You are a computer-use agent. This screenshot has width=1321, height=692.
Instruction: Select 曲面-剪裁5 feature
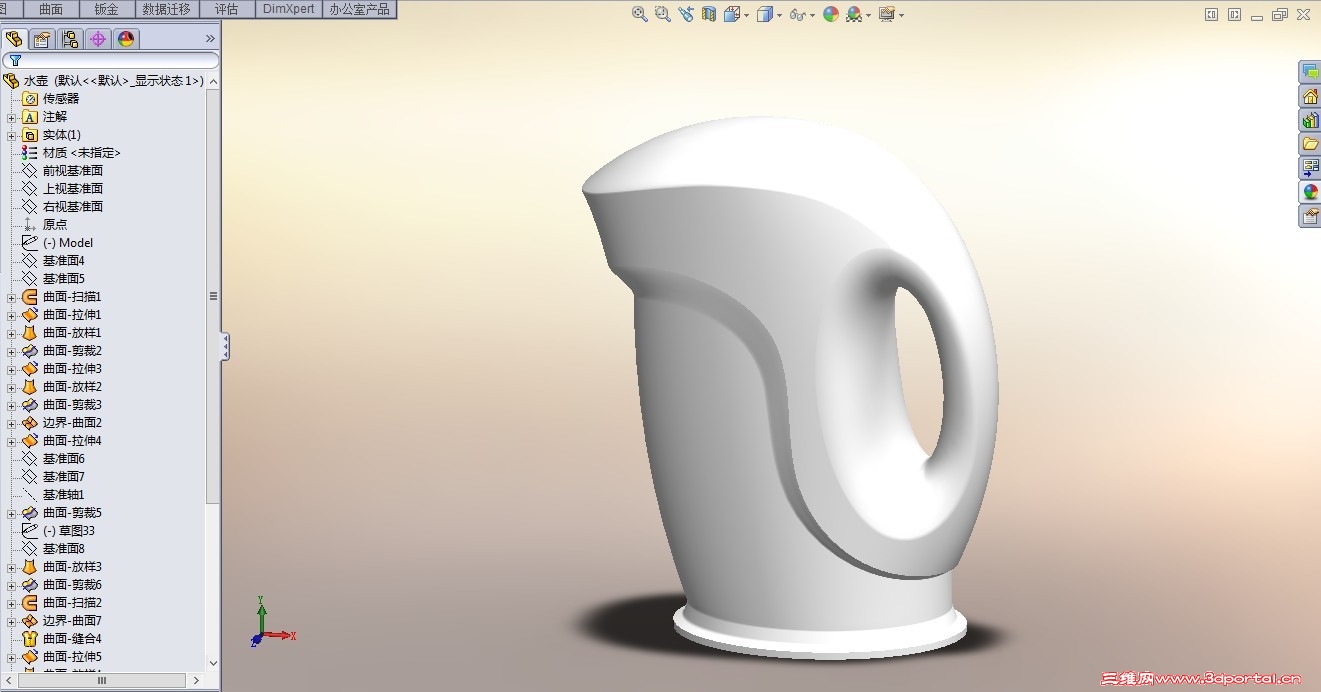[x=72, y=513]
